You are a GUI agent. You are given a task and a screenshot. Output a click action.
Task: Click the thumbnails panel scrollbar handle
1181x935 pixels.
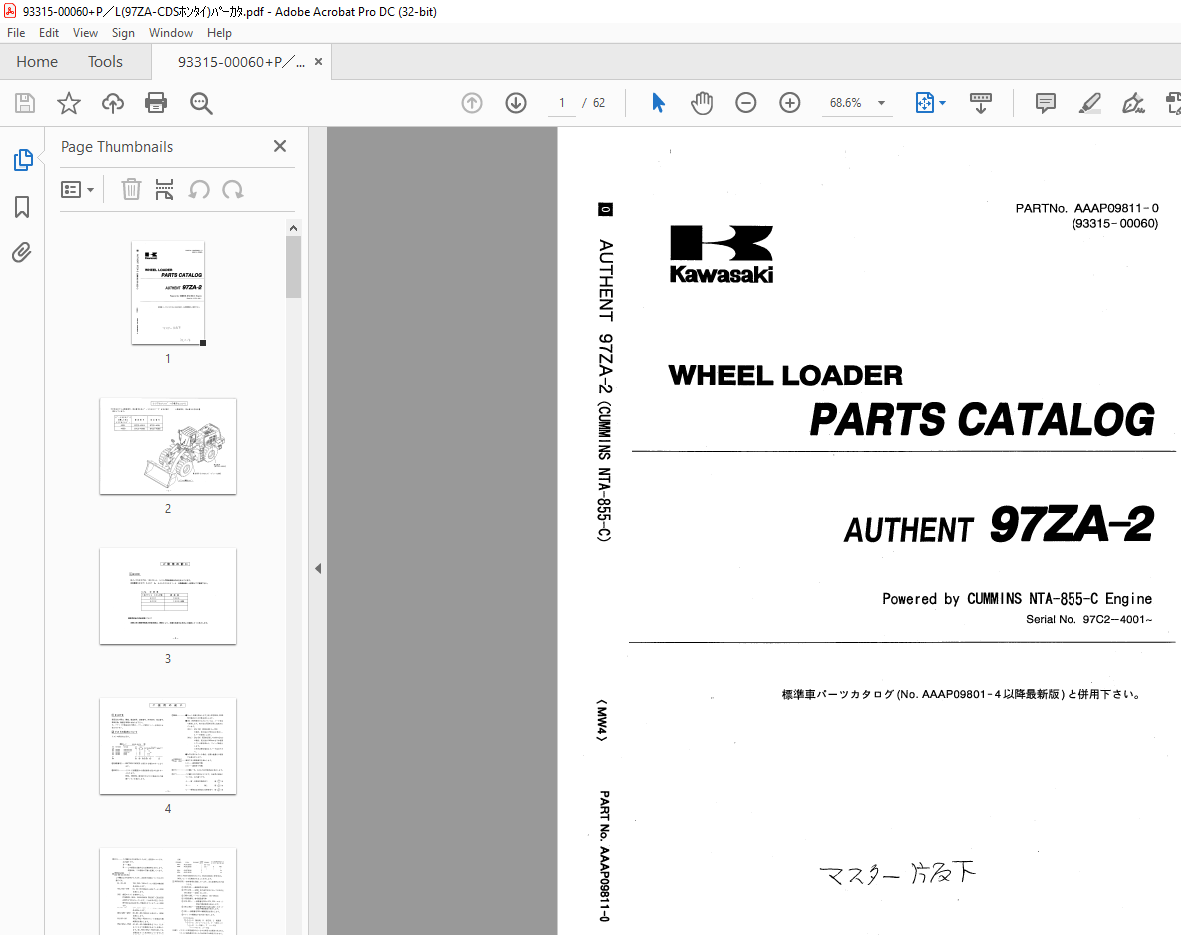[x=294, y=267]
